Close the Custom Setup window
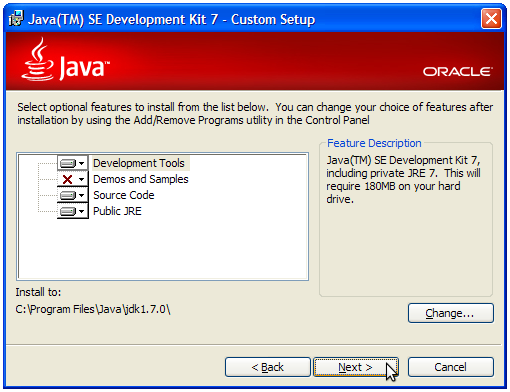The width and height of the screenshot is (510, 392). pyautogui.click(x=491, y=19)
